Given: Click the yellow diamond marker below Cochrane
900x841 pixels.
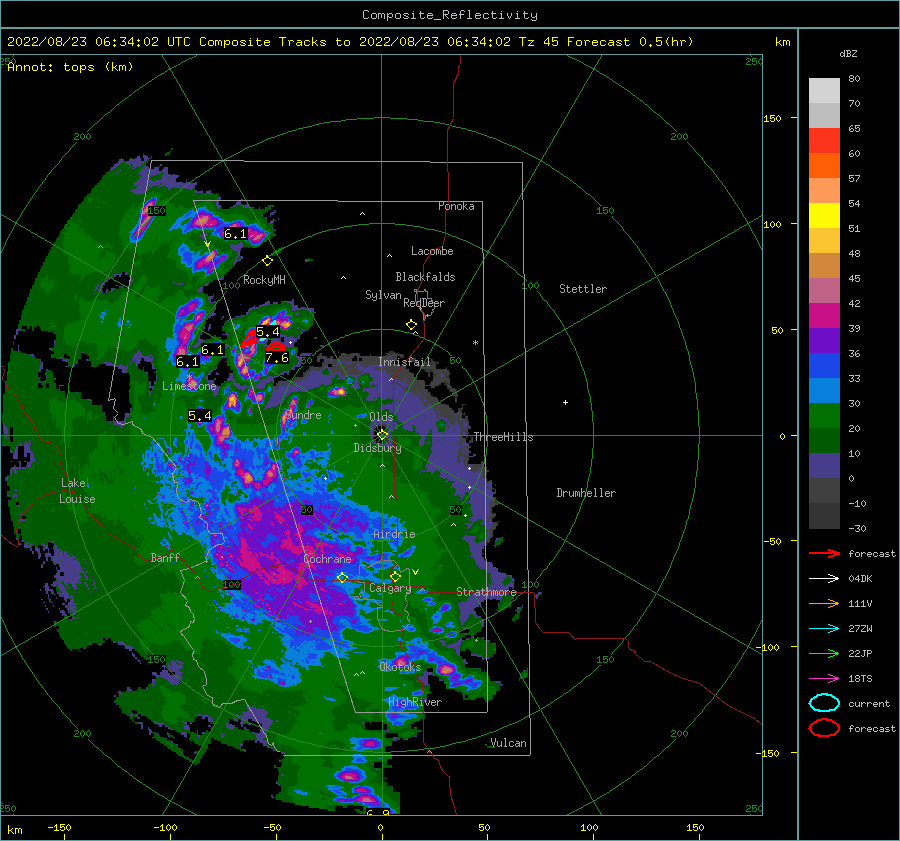Looking at the screenshot, I should 343,578.
